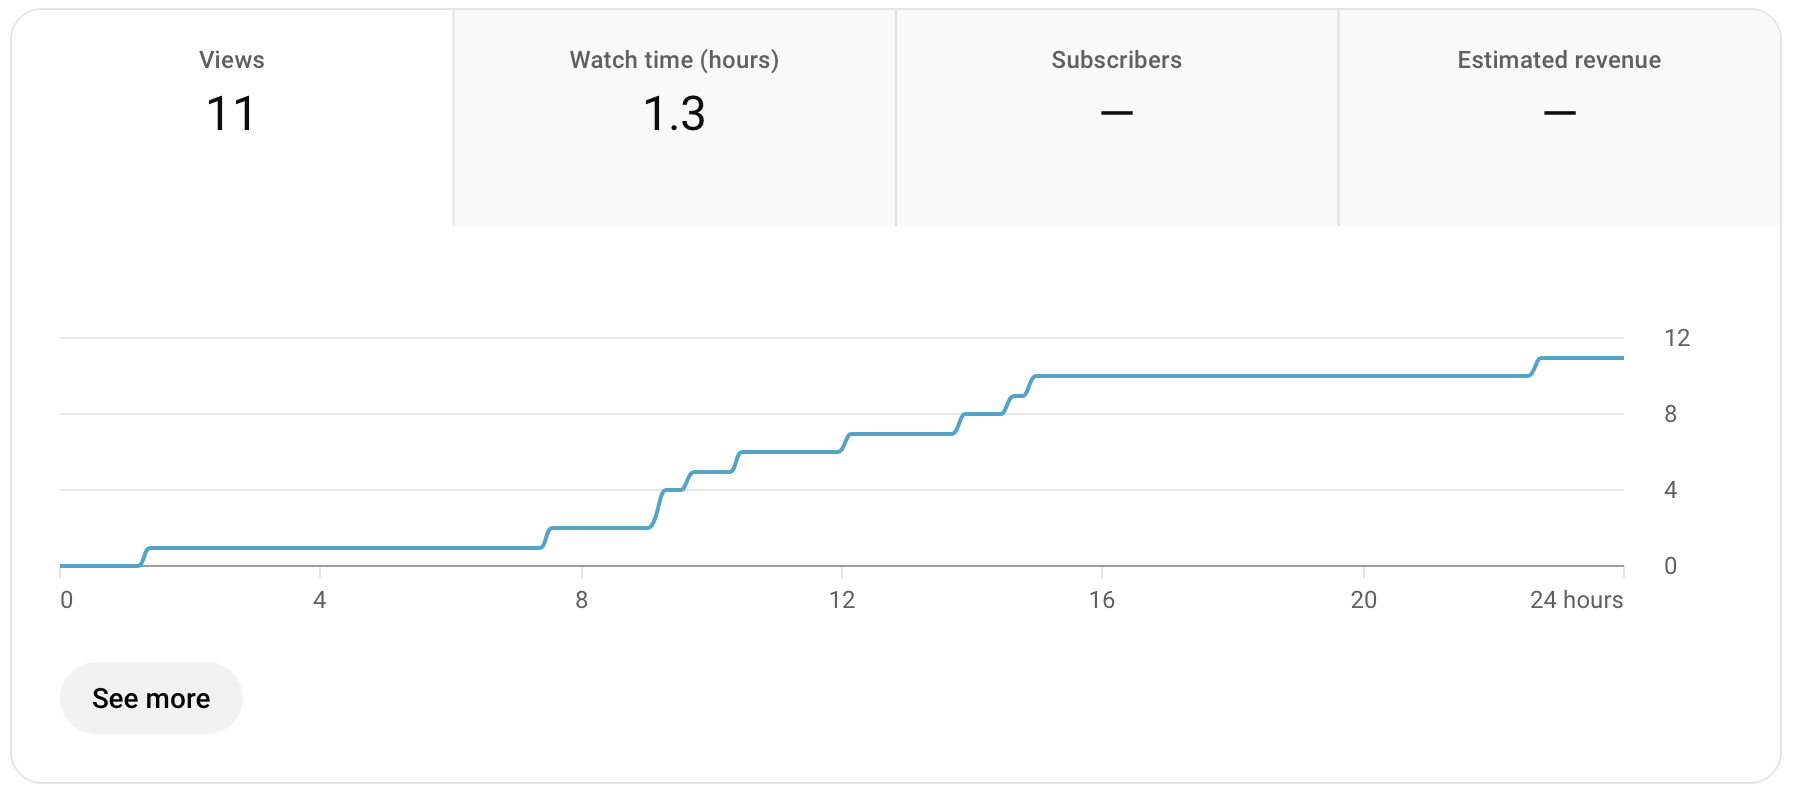Click the x-axis label 12
Image resolution: width=1794 pixels, height=800 pixels.
[842, 600]
